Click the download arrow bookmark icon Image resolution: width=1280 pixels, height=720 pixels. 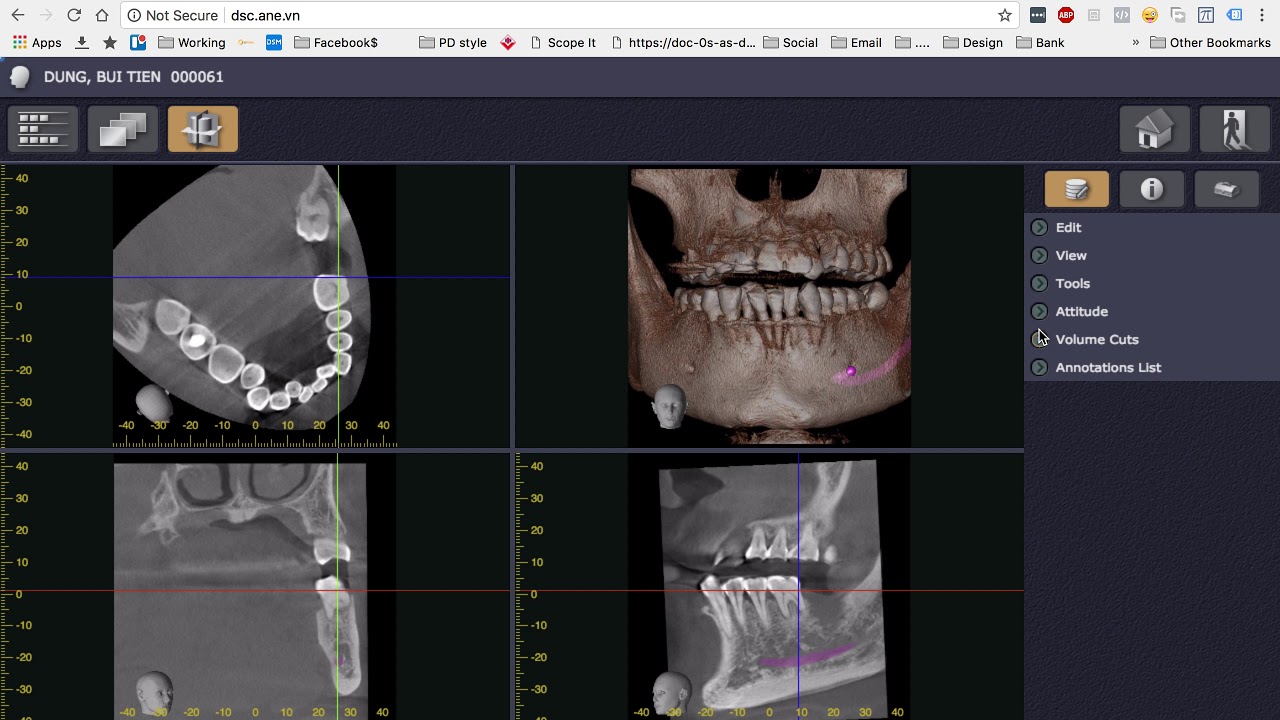pos(82,43)
